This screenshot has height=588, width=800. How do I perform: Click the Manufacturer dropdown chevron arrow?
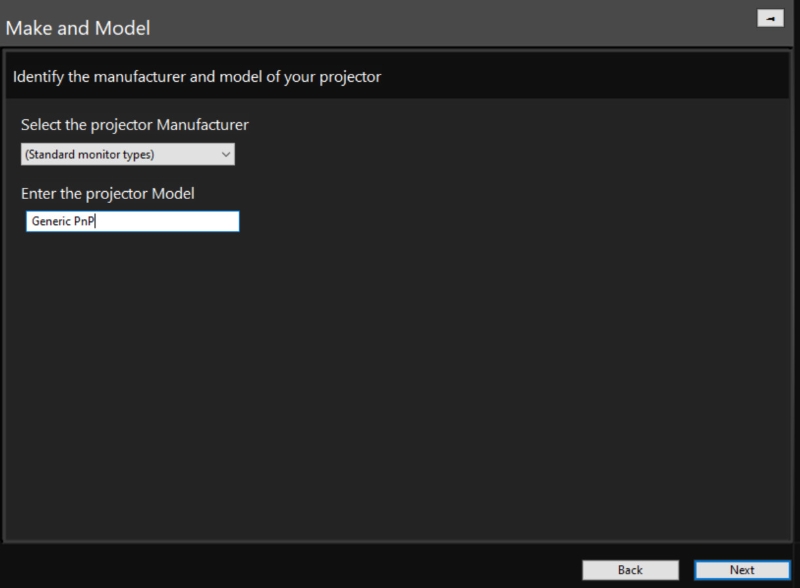226,154
